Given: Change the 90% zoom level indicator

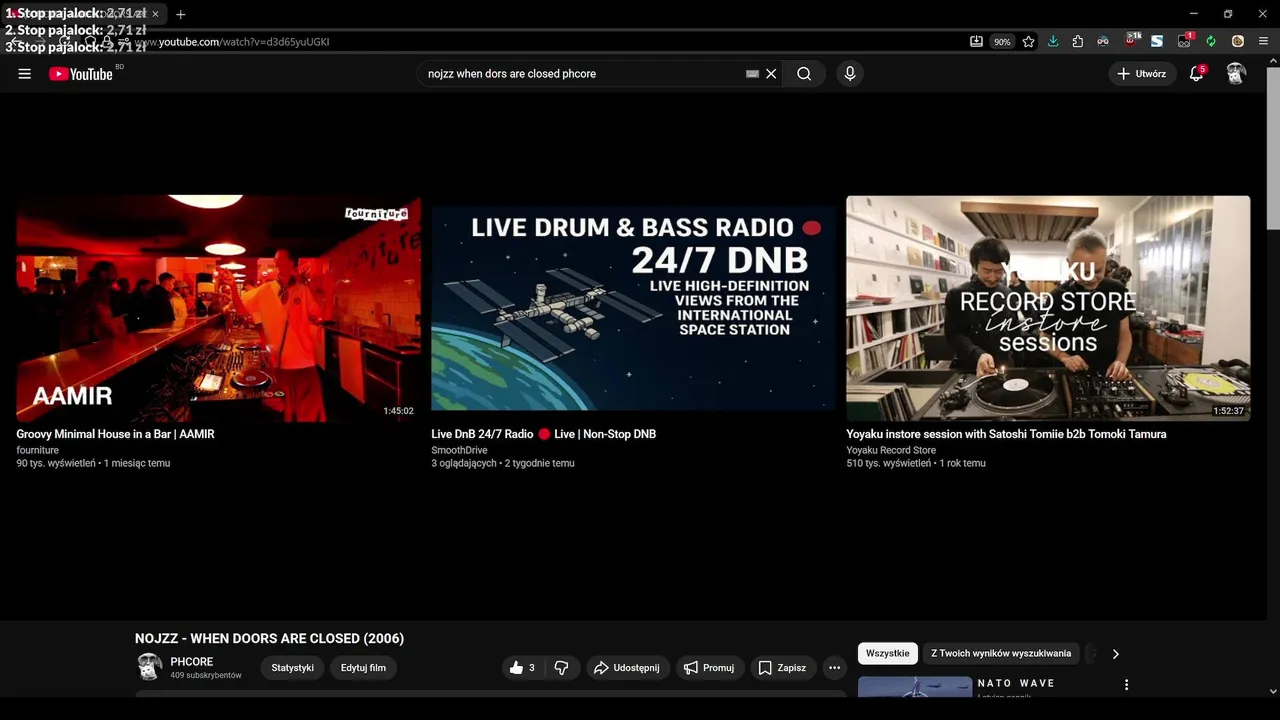Looking at the screenshot, I should 1002,42.
